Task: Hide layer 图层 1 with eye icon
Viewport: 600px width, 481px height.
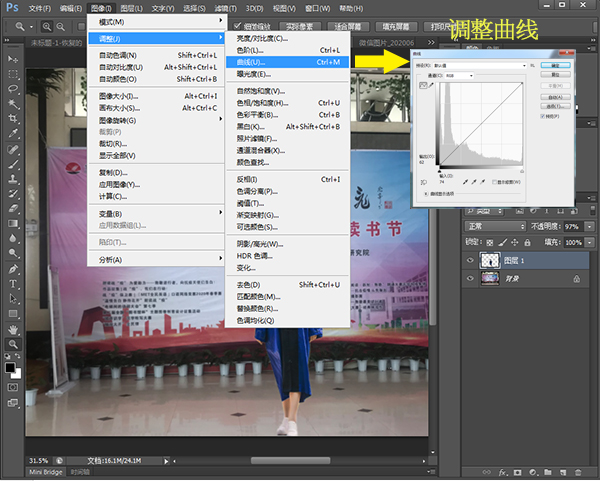Action: [x=472, y=259]
